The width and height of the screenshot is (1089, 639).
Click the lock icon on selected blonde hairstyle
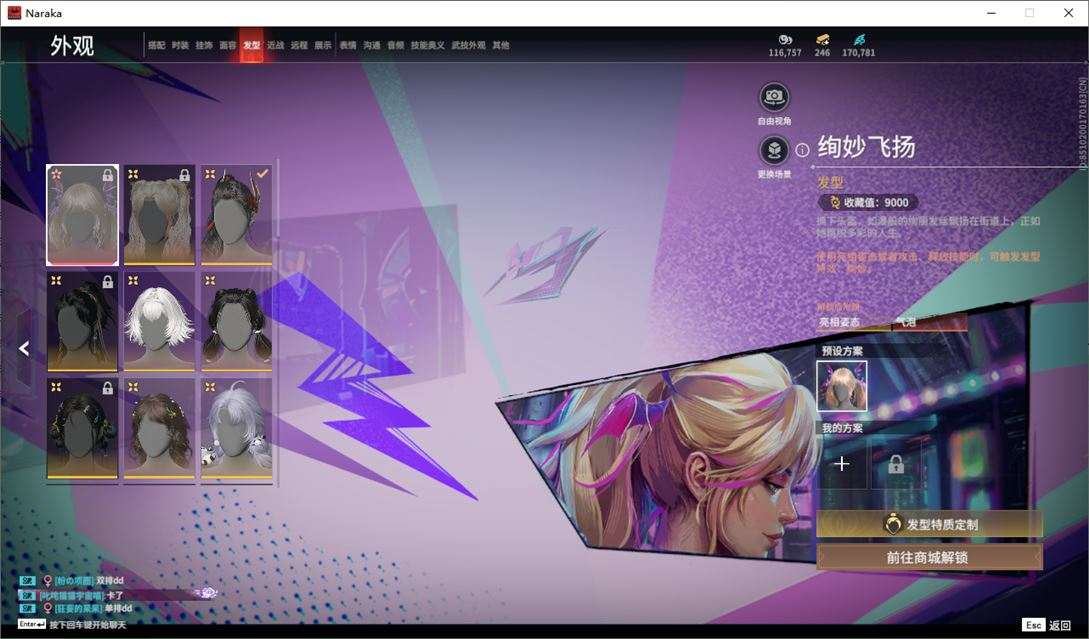(108, 176)
